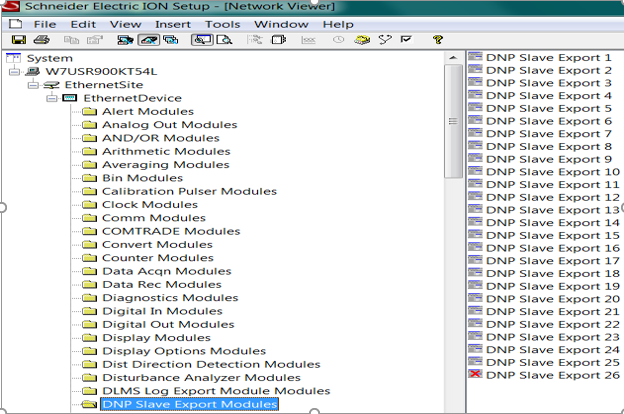This screenshot has height=414, width=624.
Task: Click the page-with-magnifier toolbar icon
Action: pos(224,40)
